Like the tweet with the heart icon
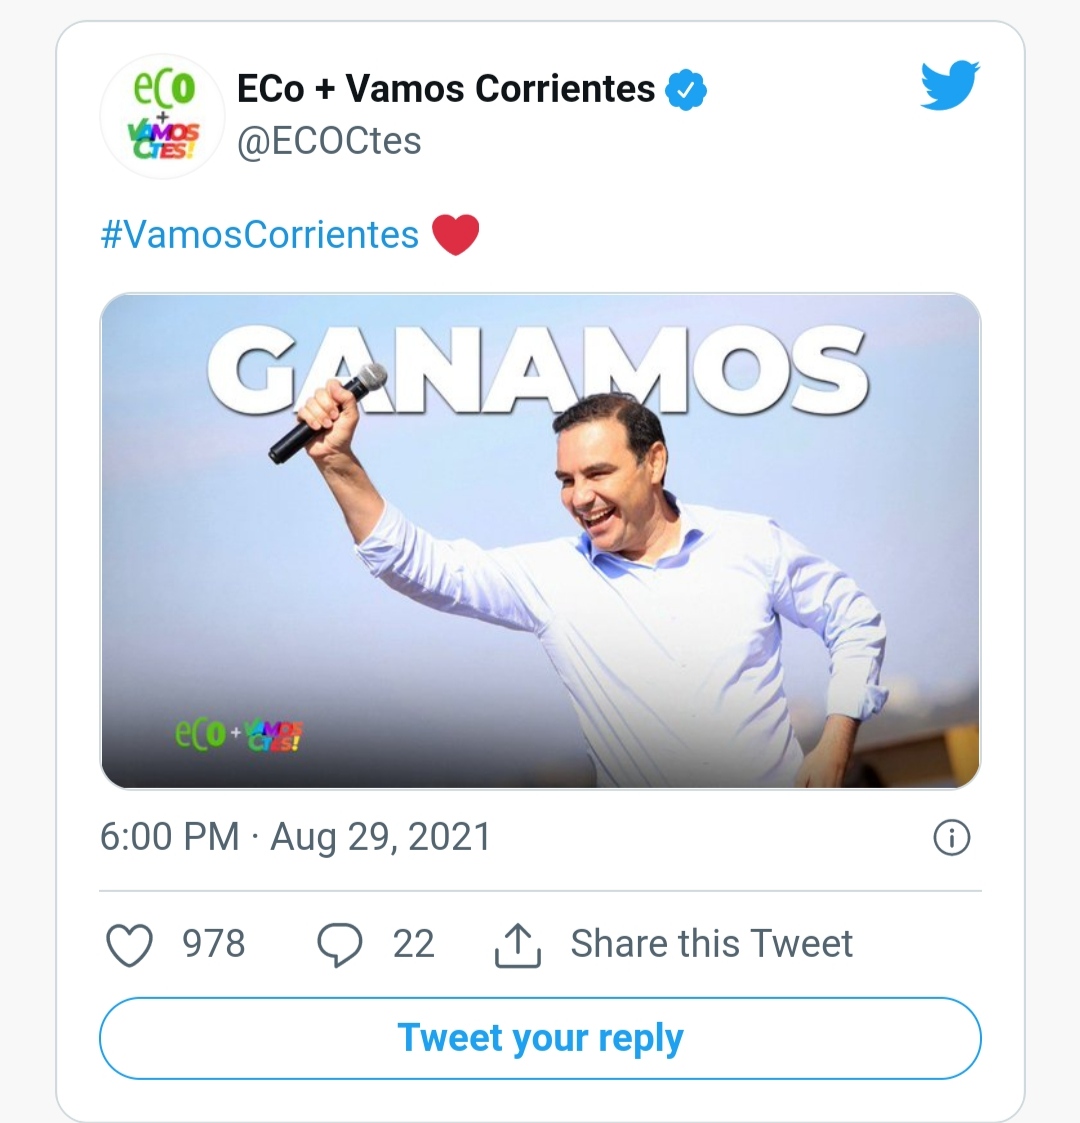This screenshot has width=1080, height=1123. click(130, 945)
